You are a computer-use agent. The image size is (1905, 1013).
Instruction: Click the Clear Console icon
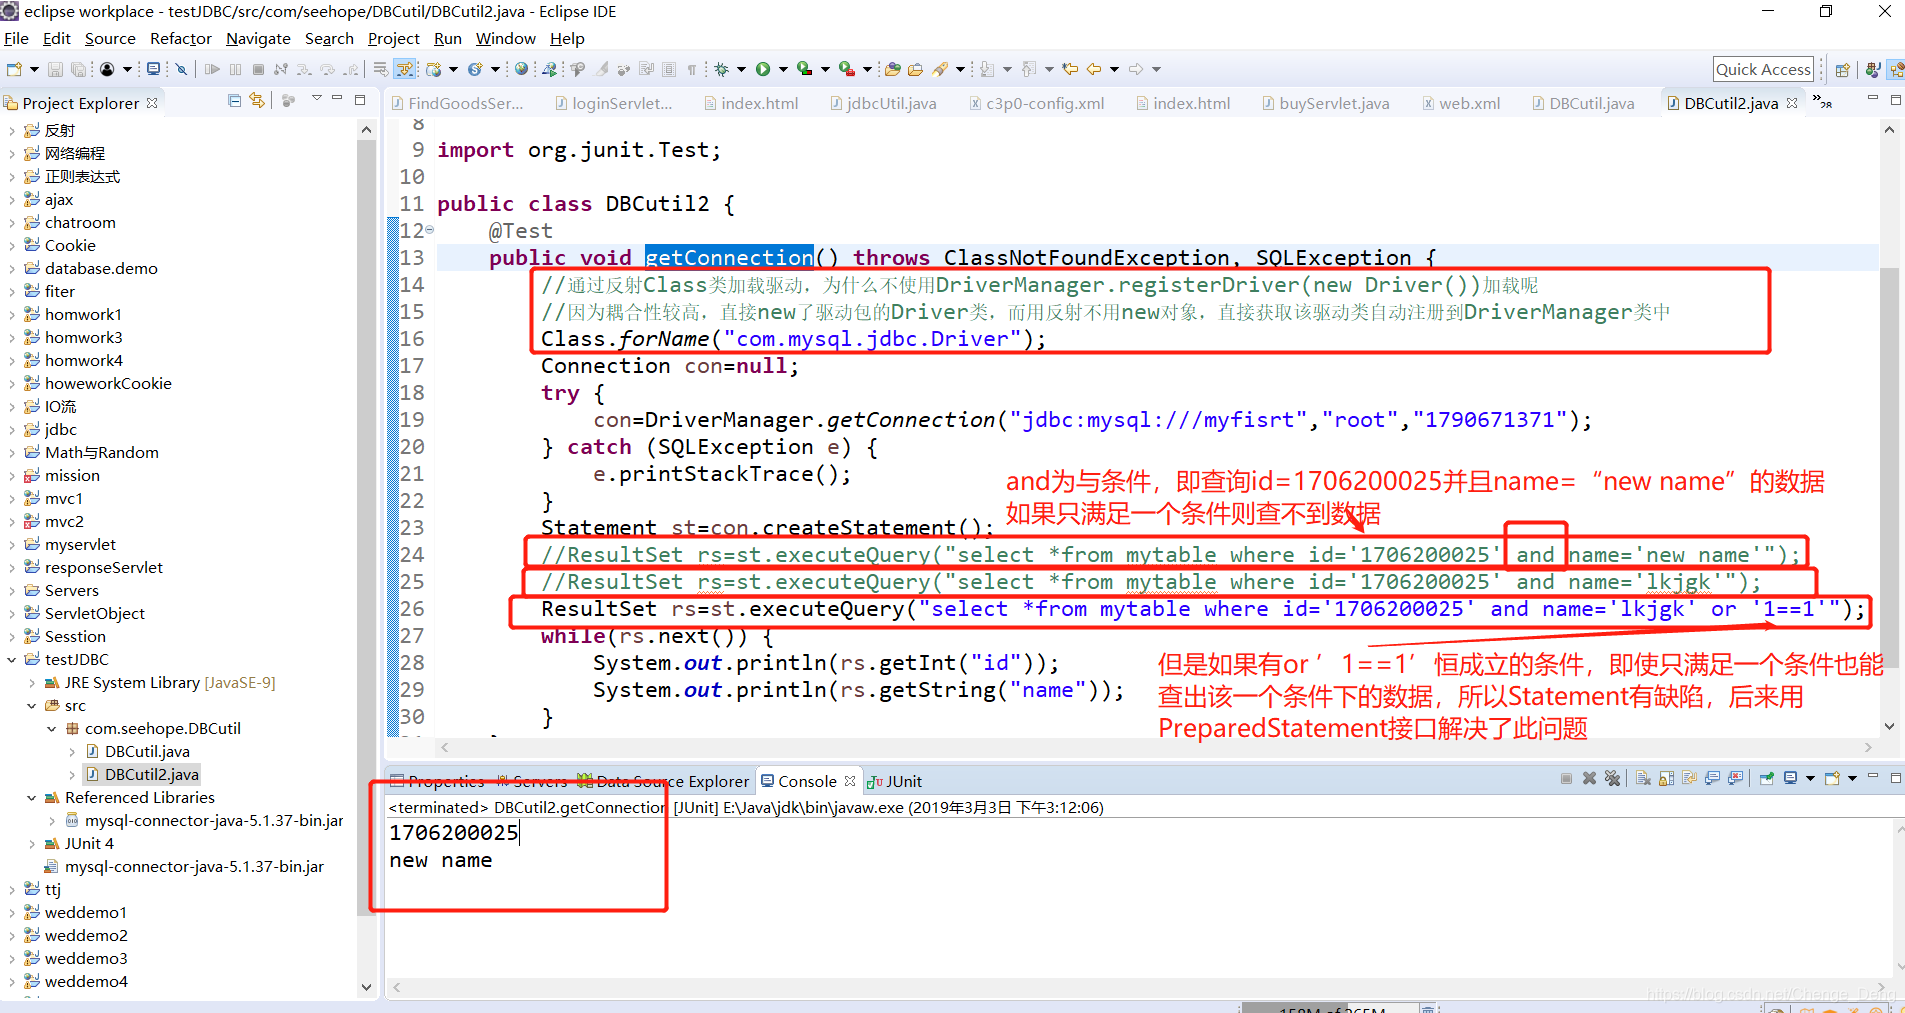1643,778
